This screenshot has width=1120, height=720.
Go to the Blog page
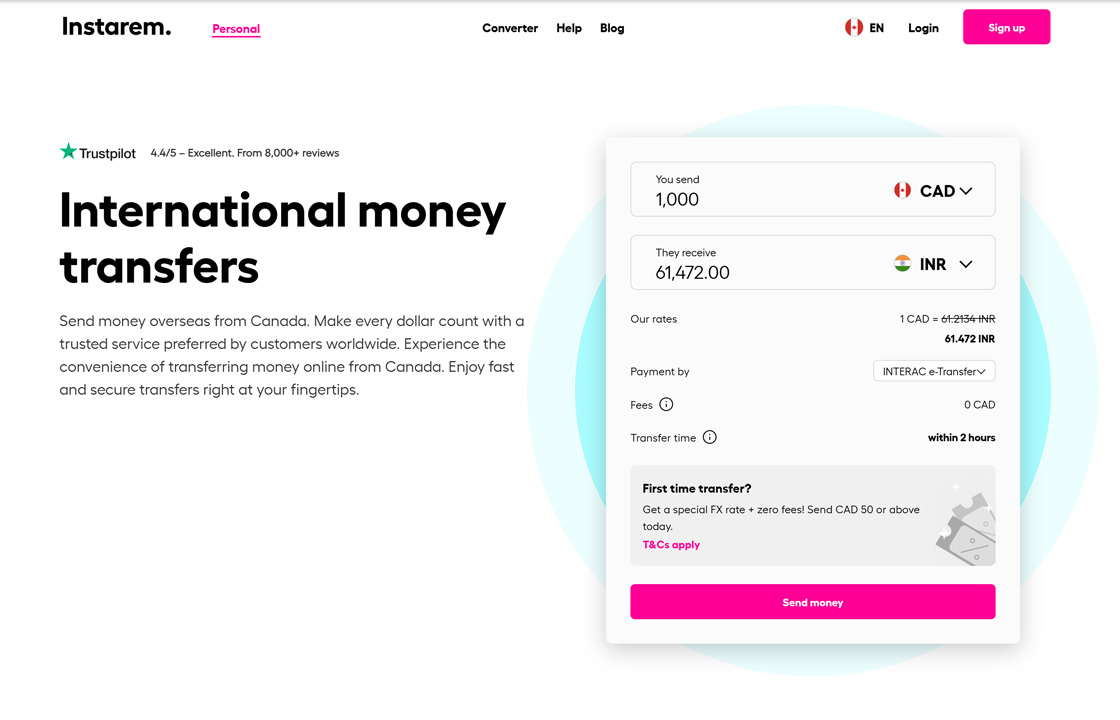click(612, 28)
